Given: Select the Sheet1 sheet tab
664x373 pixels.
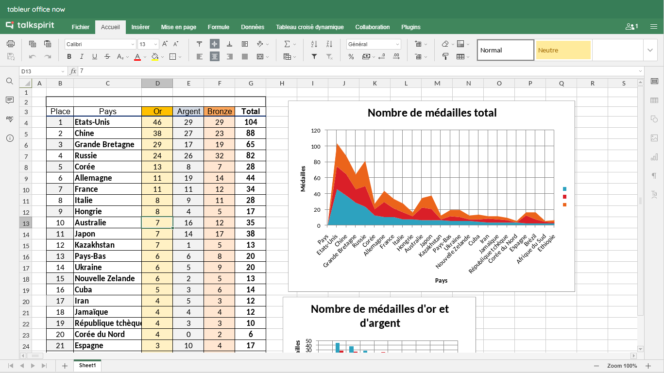Looking at the screenshot, I should tap(87, 365).
